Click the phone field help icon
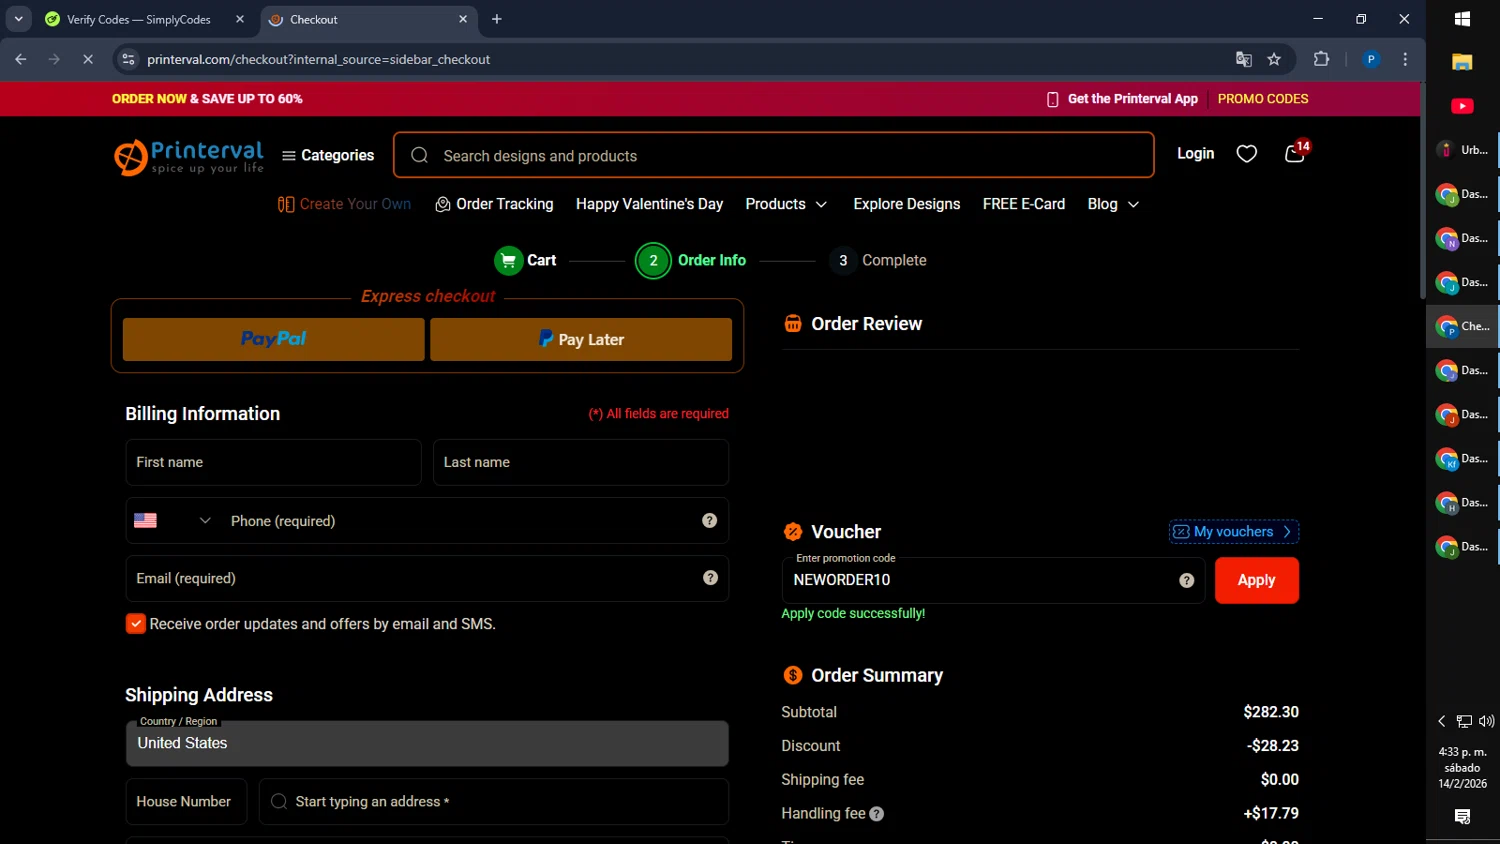The height and width of the screenshot is (844, 1500). coord(709,521)
